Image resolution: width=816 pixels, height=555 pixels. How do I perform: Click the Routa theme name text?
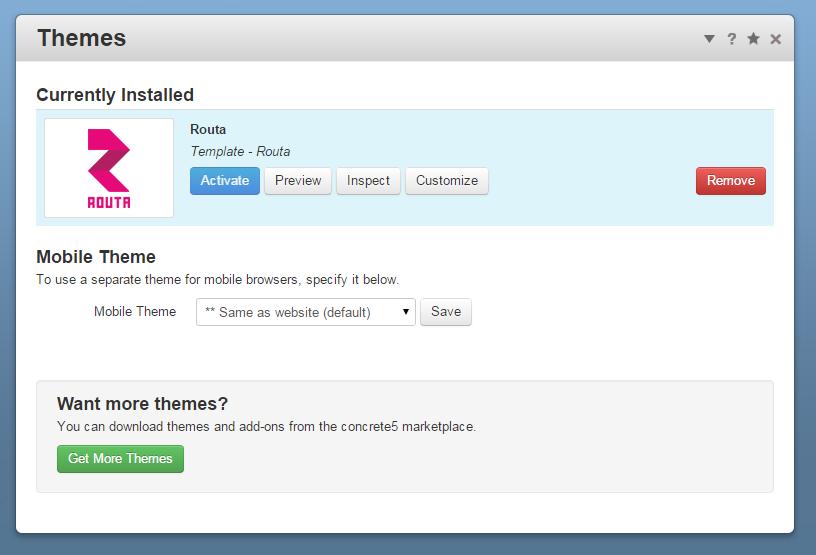click(208, 130)
